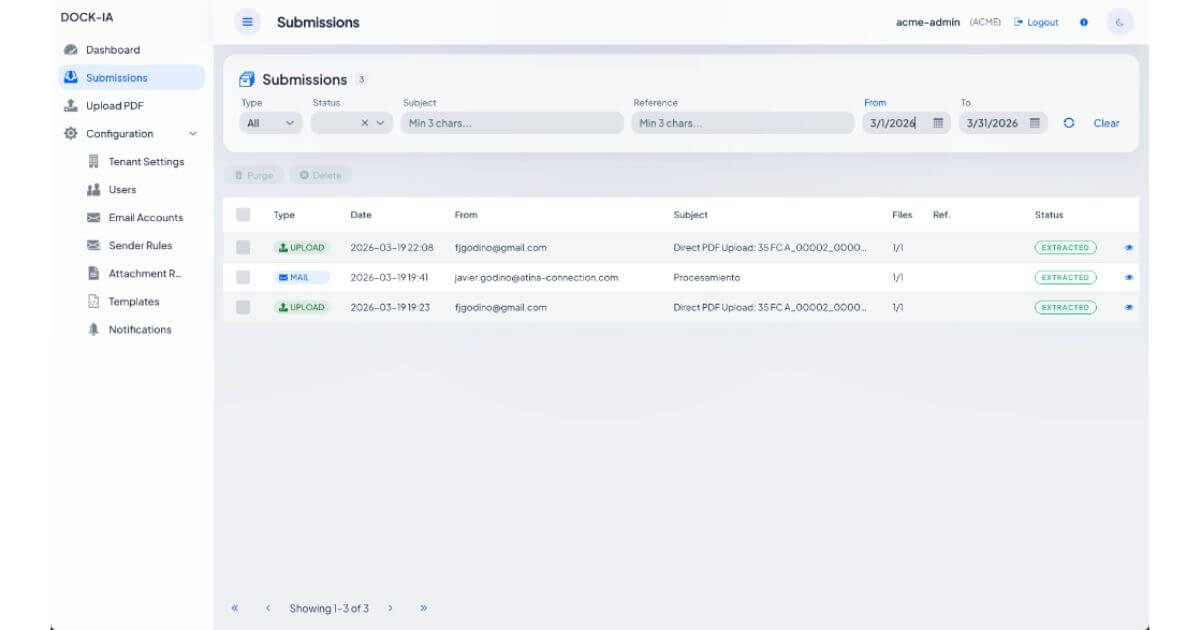1200x630 pixels.
Task: View the Procesamiento submission via eye icon
Action: pos(1129,277)
